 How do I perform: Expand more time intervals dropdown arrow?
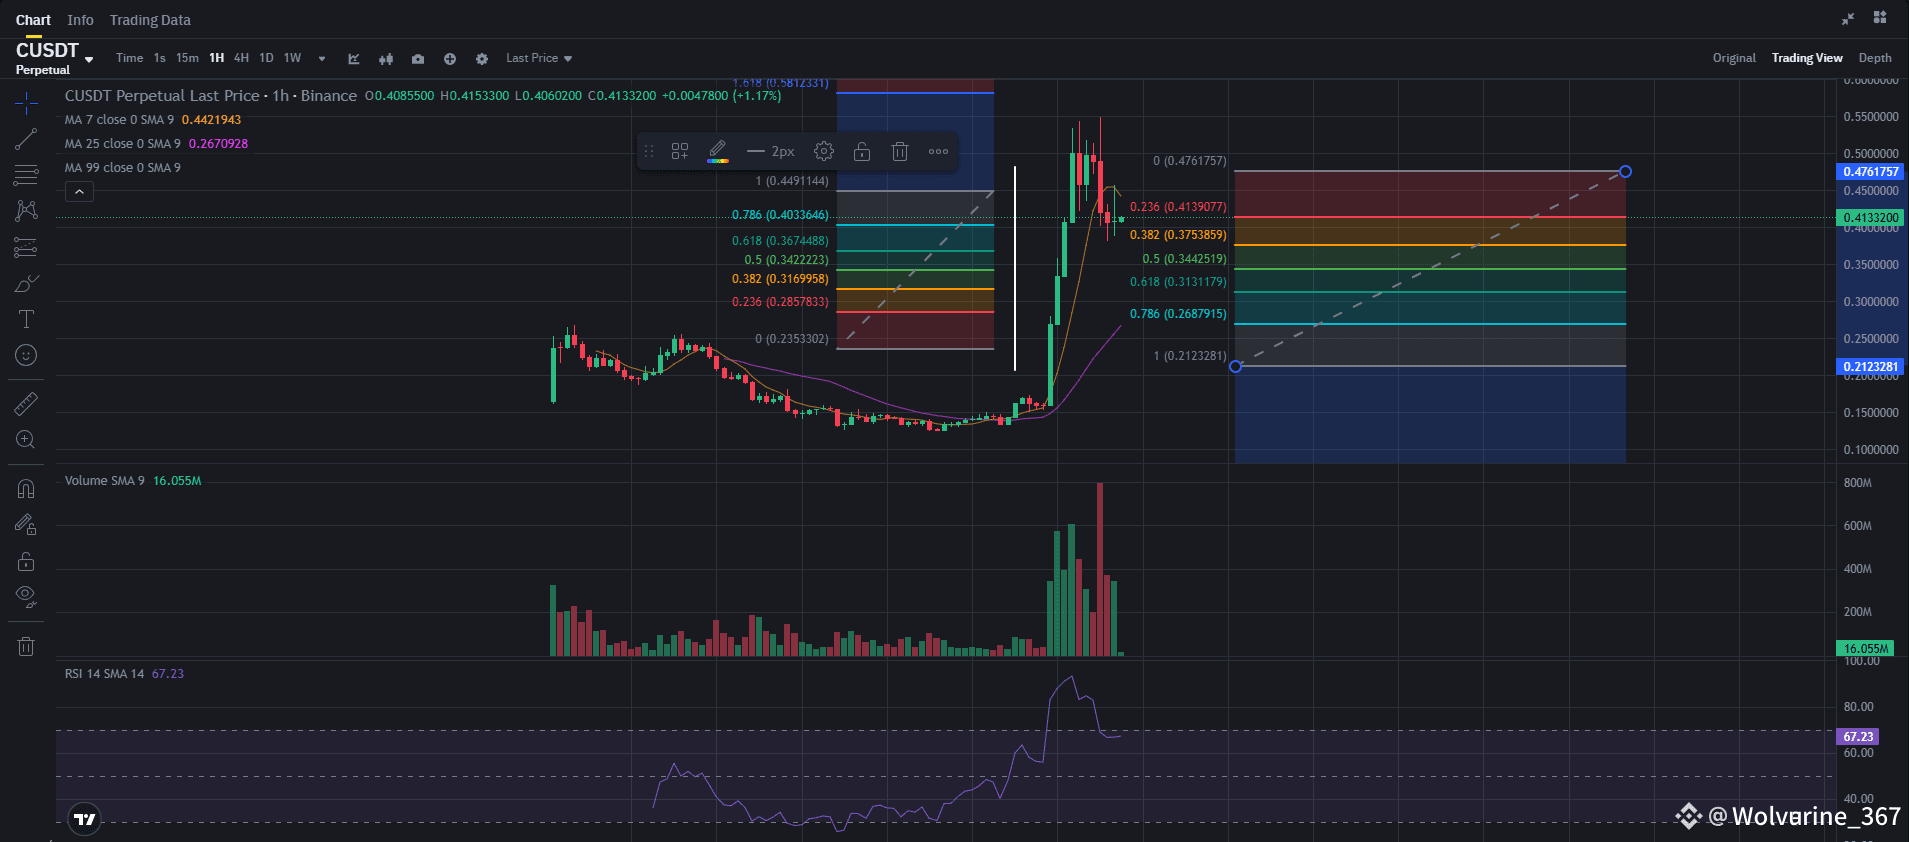[x=322, y=59]
